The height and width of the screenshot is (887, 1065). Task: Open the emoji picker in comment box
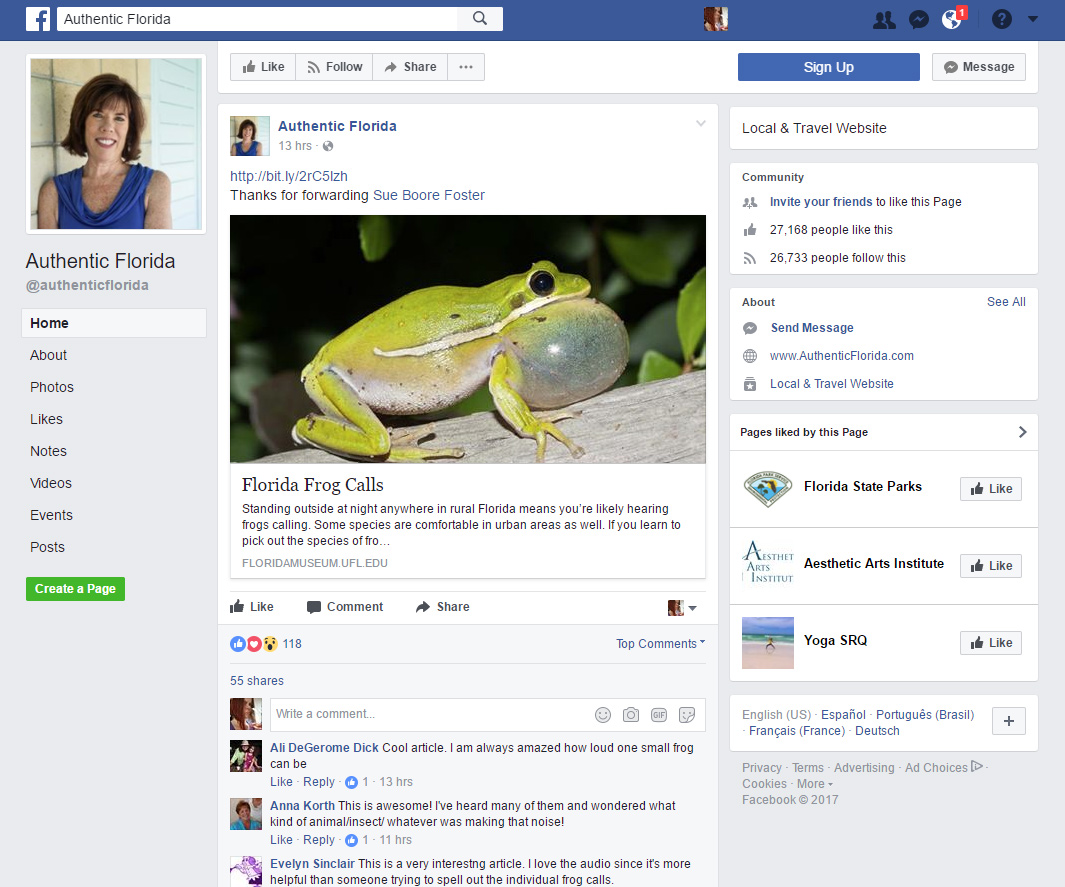[x=603, y=715]
